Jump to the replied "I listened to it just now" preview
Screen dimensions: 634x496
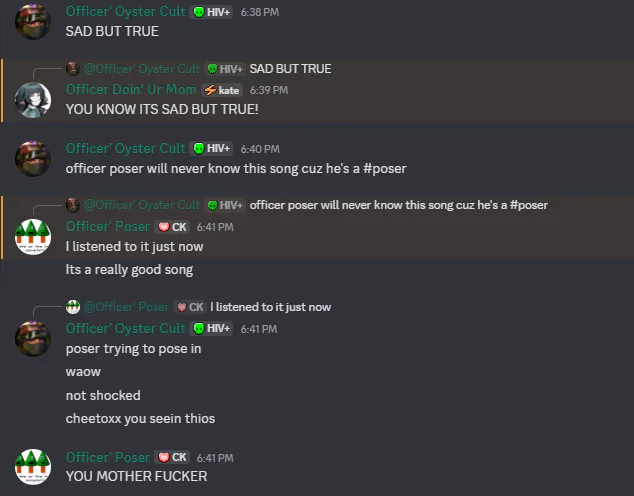270,307
